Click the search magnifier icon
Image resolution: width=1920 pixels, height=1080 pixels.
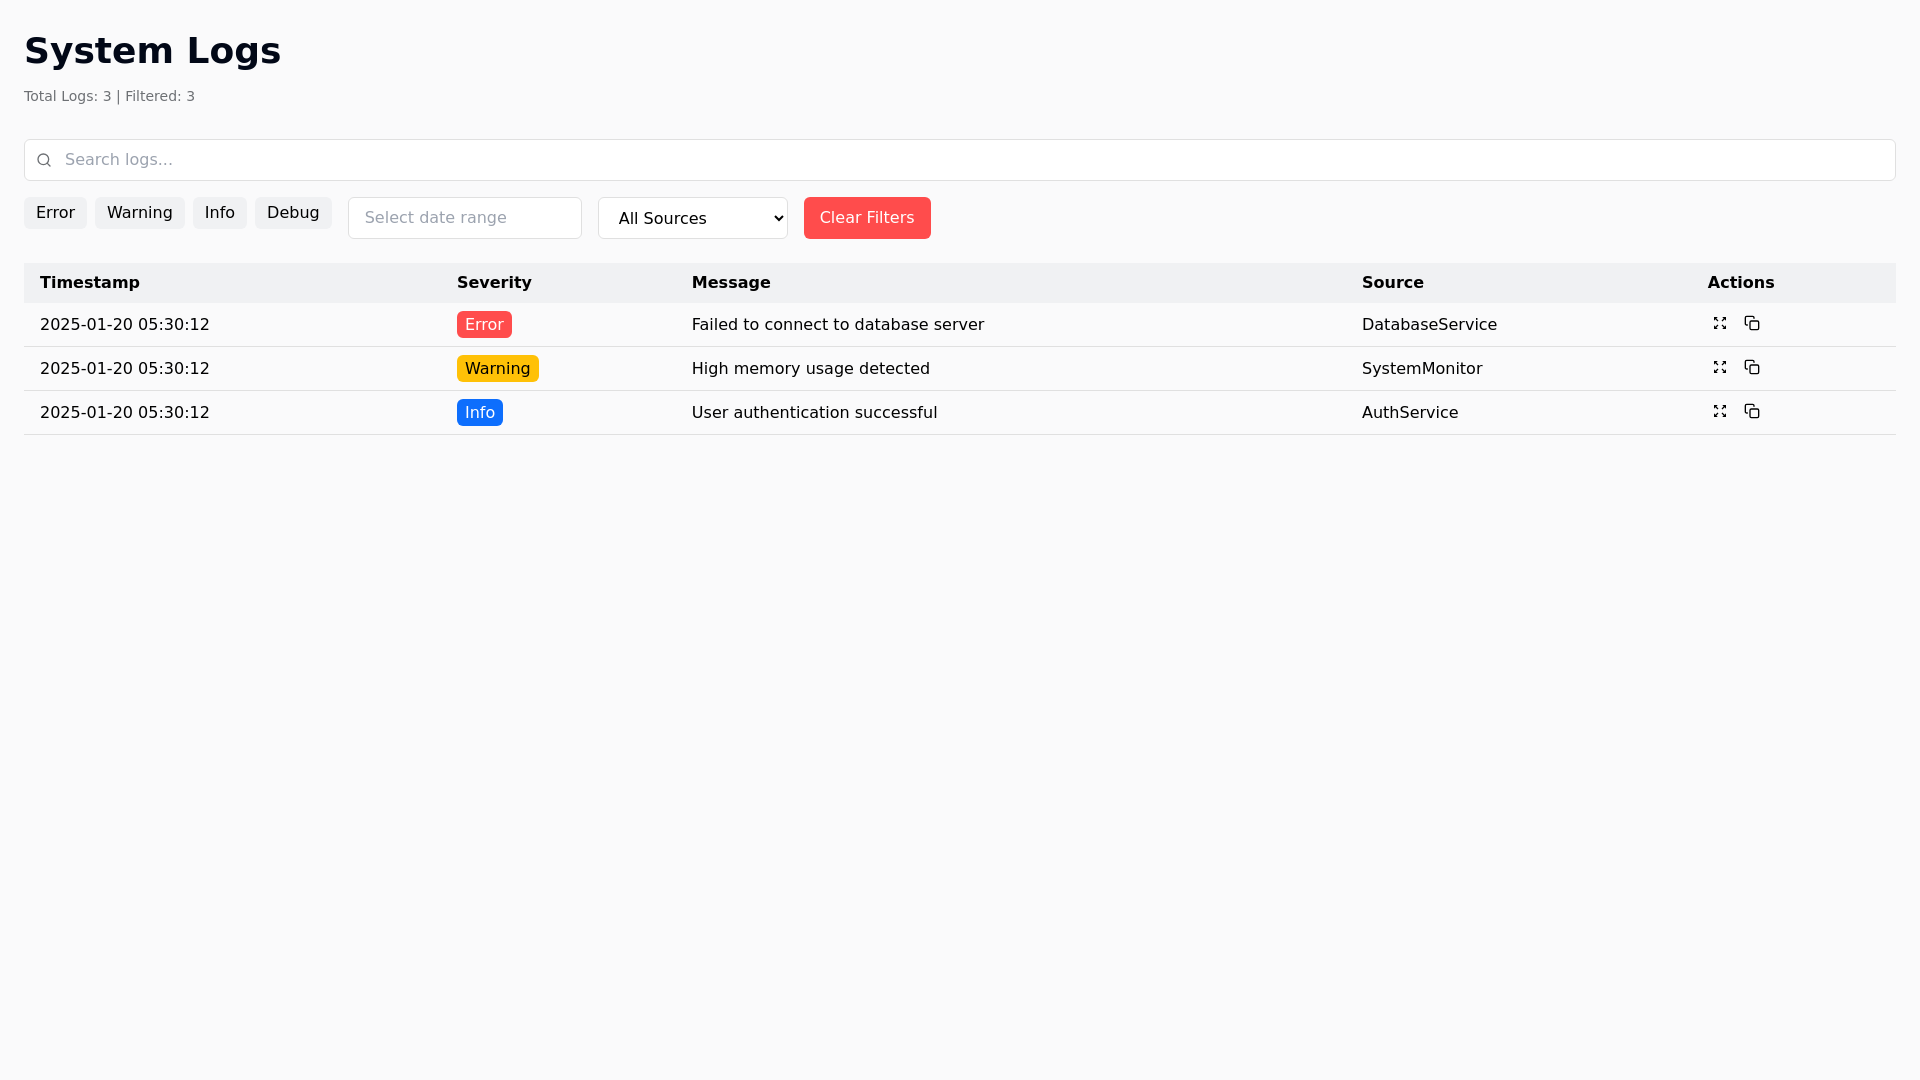[x=44, y=160]
